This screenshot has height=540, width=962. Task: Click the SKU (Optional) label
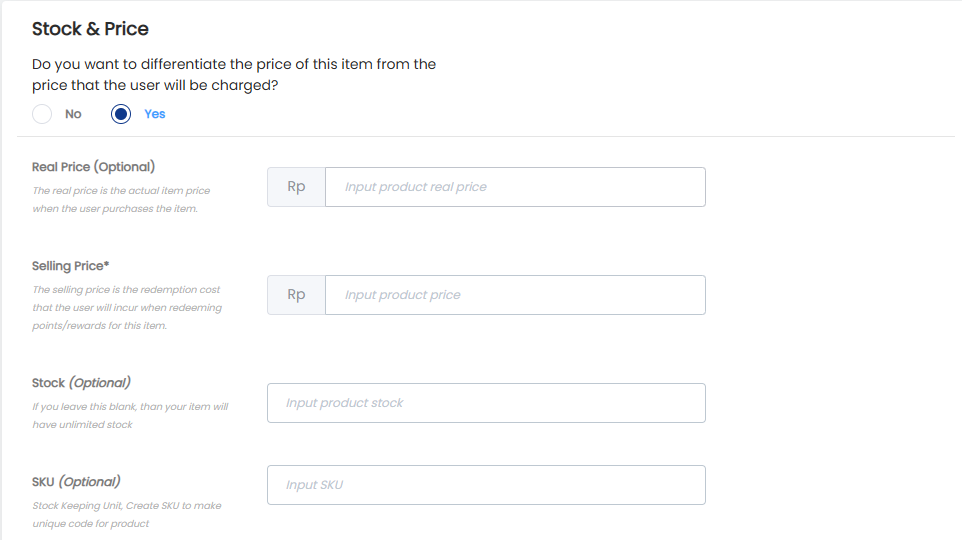76,482
